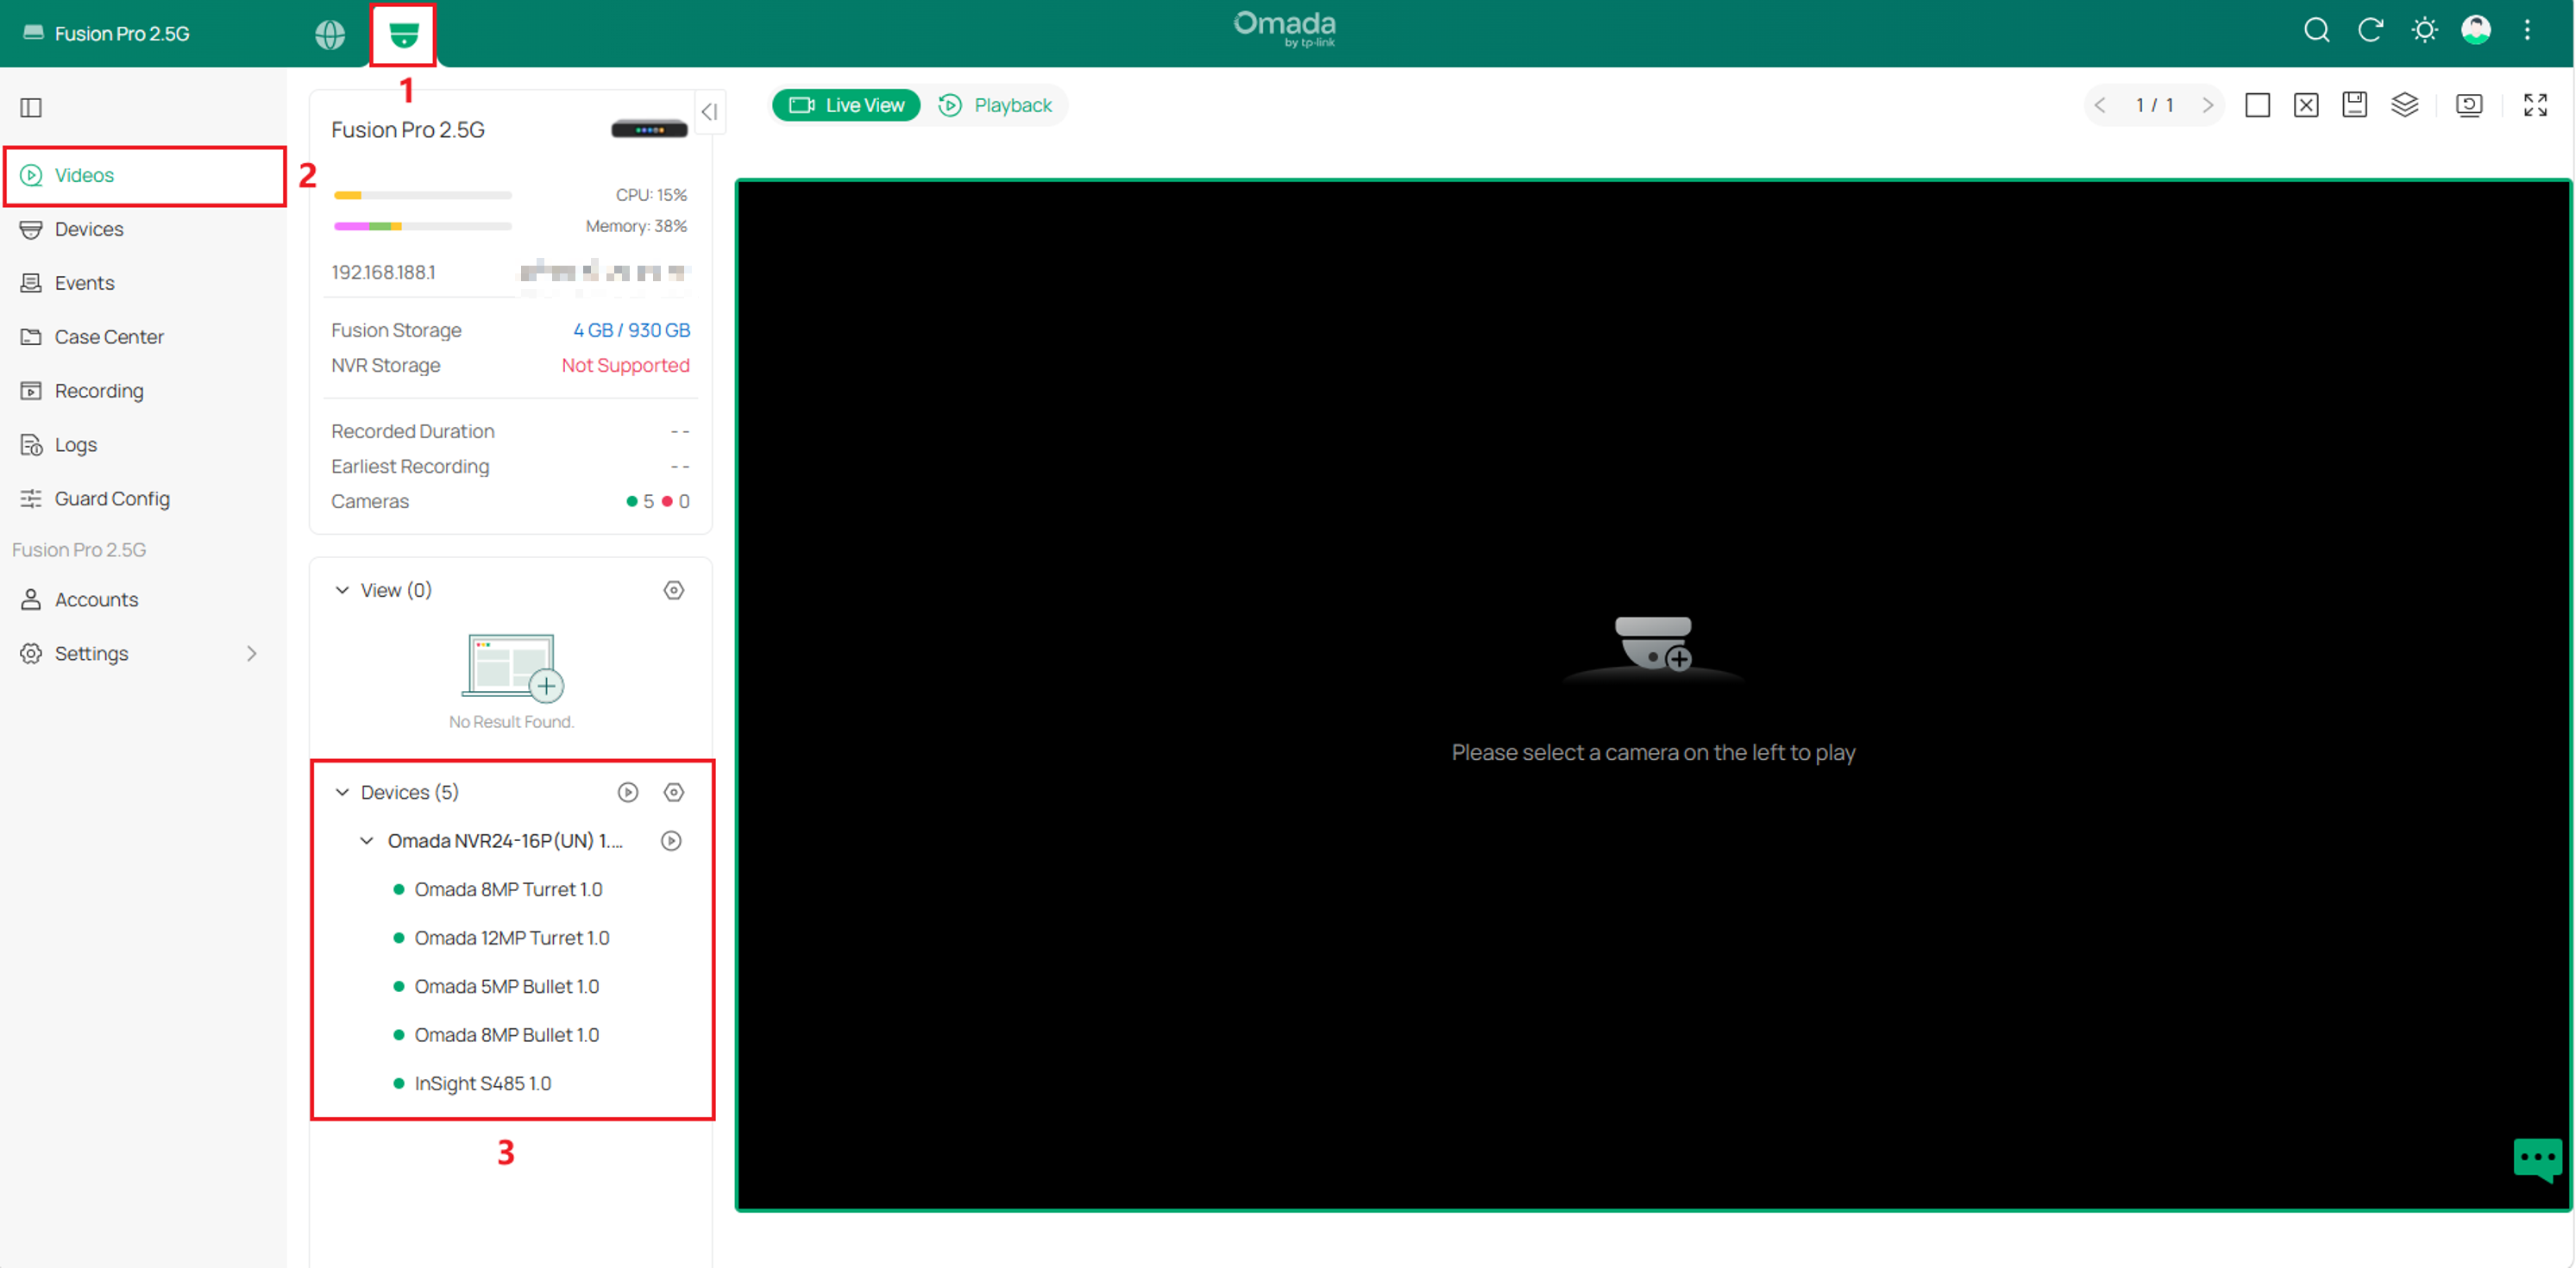
Task: Click the screen capture monitor icon
Action: (2469, 105)
